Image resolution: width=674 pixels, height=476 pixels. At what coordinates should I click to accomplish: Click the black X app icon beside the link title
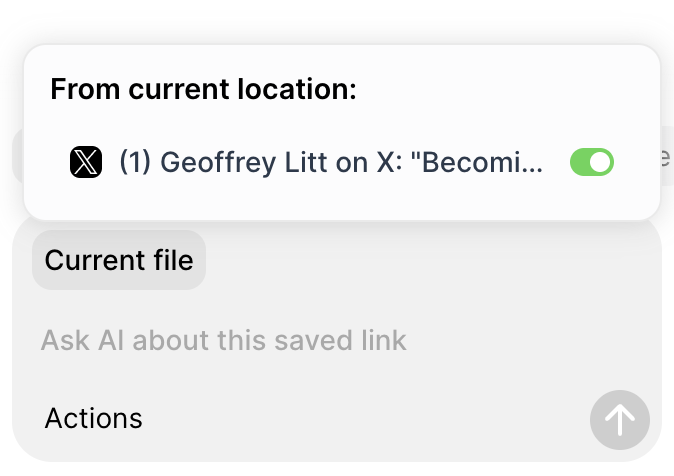pos(86,162)
